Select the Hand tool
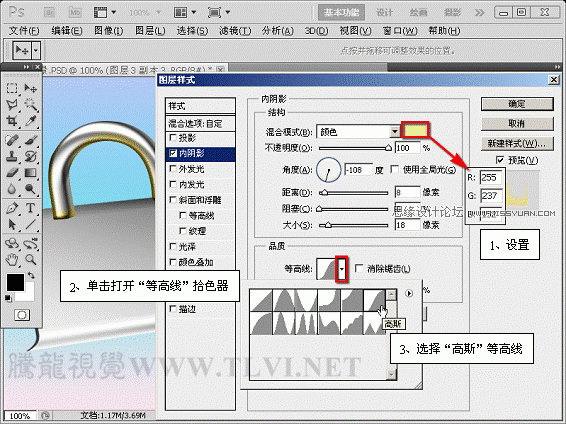Viewport: 566px width, 424px height. (x=12, y=259)
